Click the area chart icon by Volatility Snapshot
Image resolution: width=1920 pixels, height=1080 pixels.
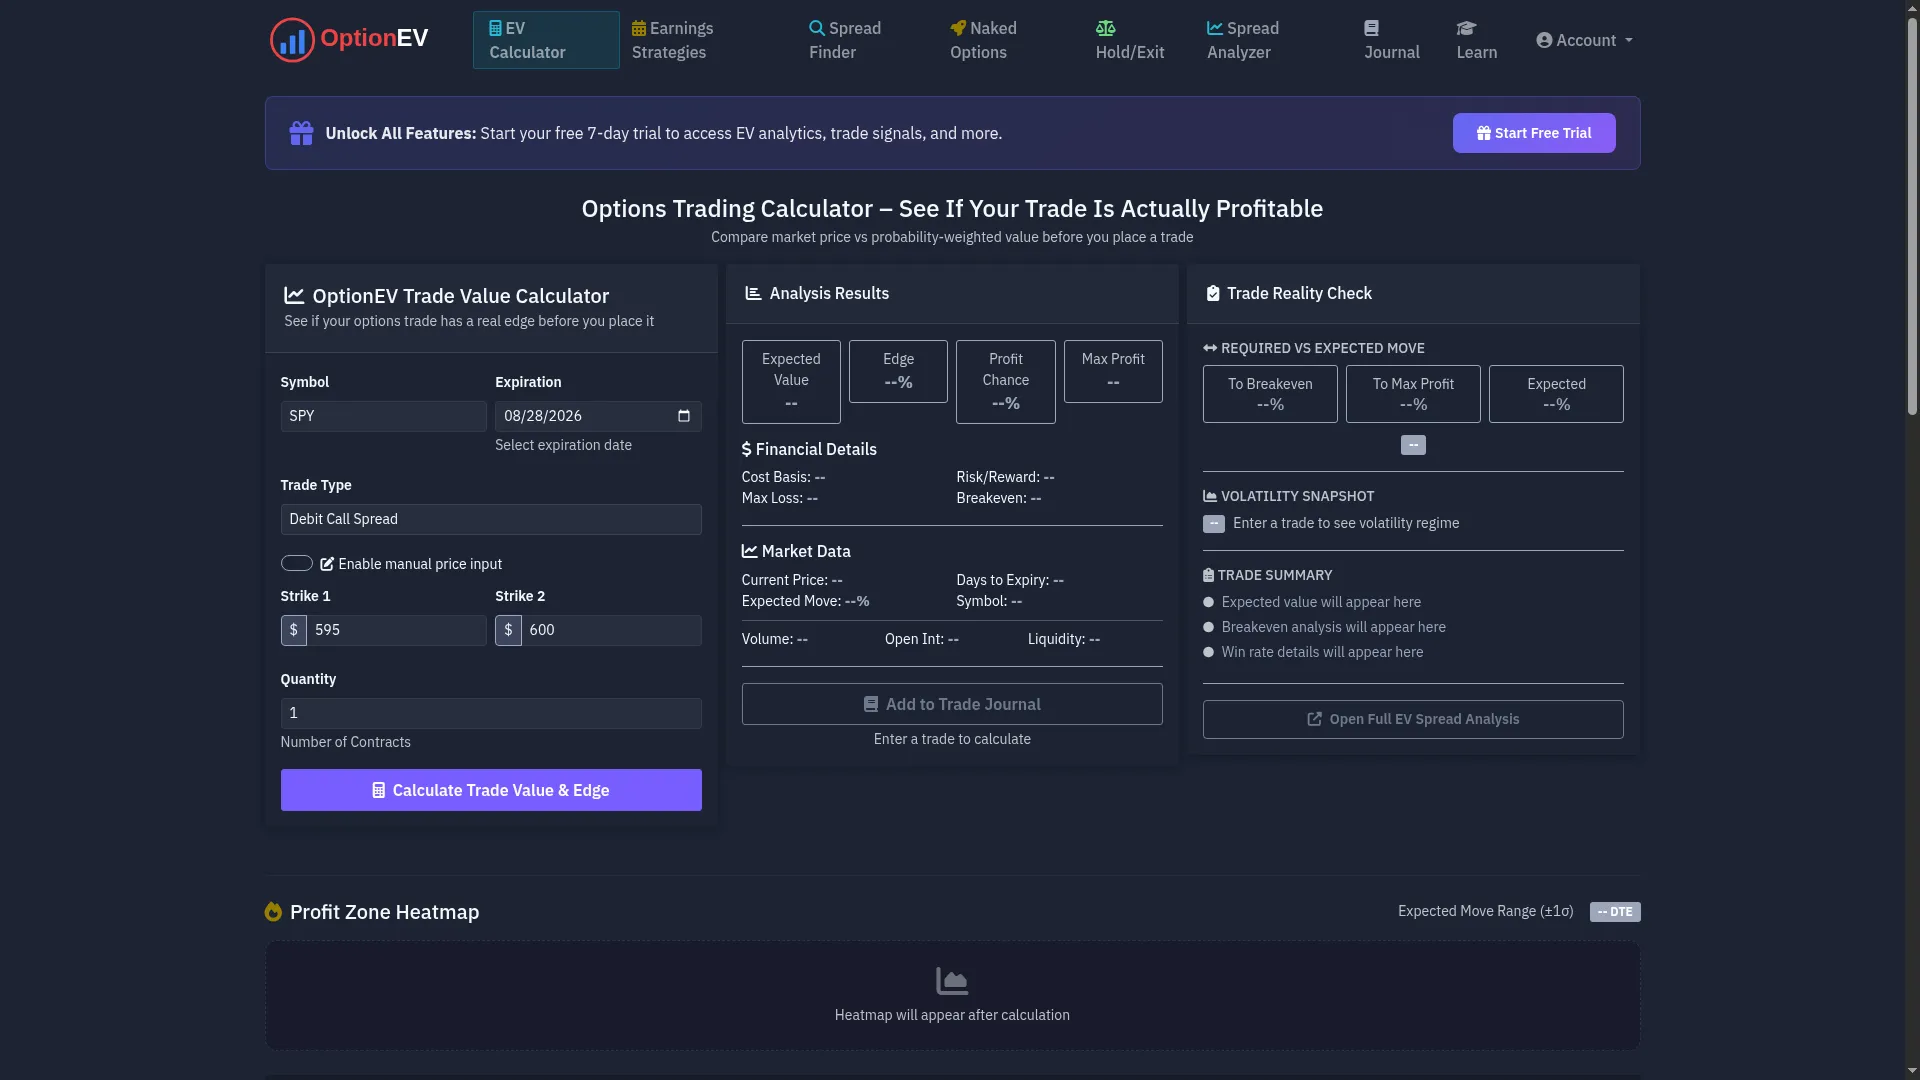click(x=1210, y=496)
